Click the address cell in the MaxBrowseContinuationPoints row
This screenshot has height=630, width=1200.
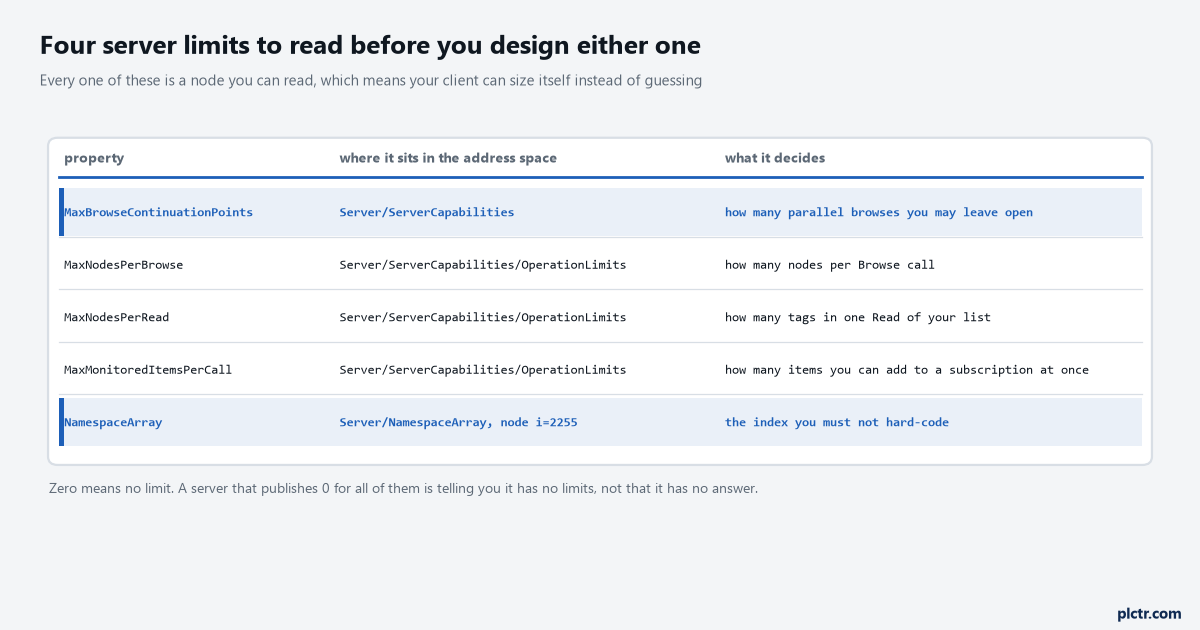tap(427, 212)
